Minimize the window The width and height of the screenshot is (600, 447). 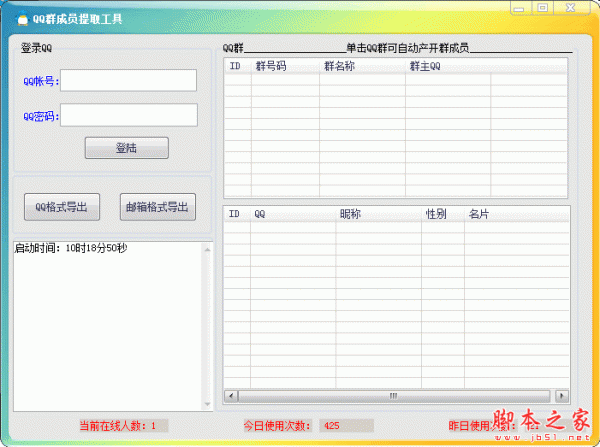[520, 8]
